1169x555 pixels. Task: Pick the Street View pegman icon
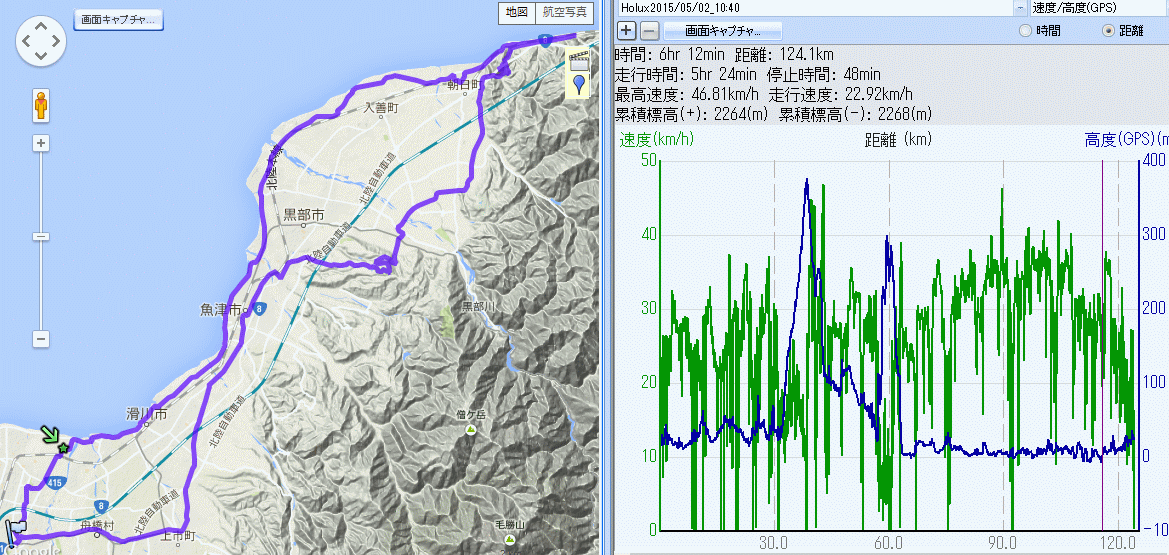pyautogui.click(x=41, y=103)
